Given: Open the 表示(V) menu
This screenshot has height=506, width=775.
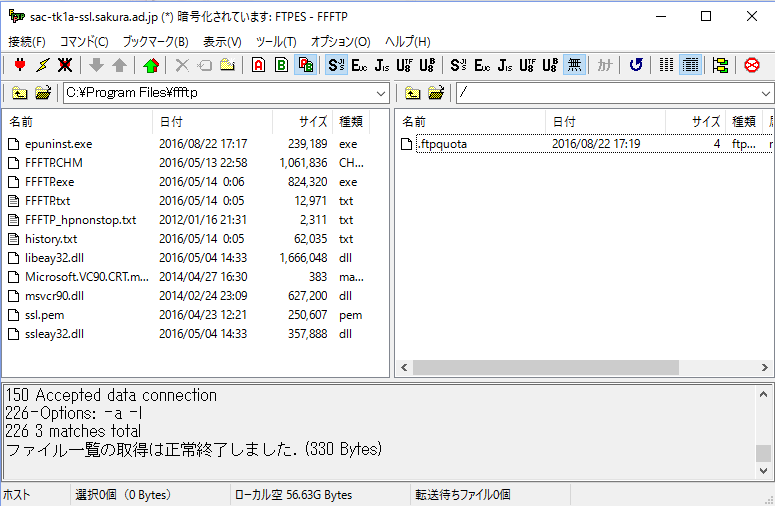Looking at the screenshot, I should click(222, 42).
